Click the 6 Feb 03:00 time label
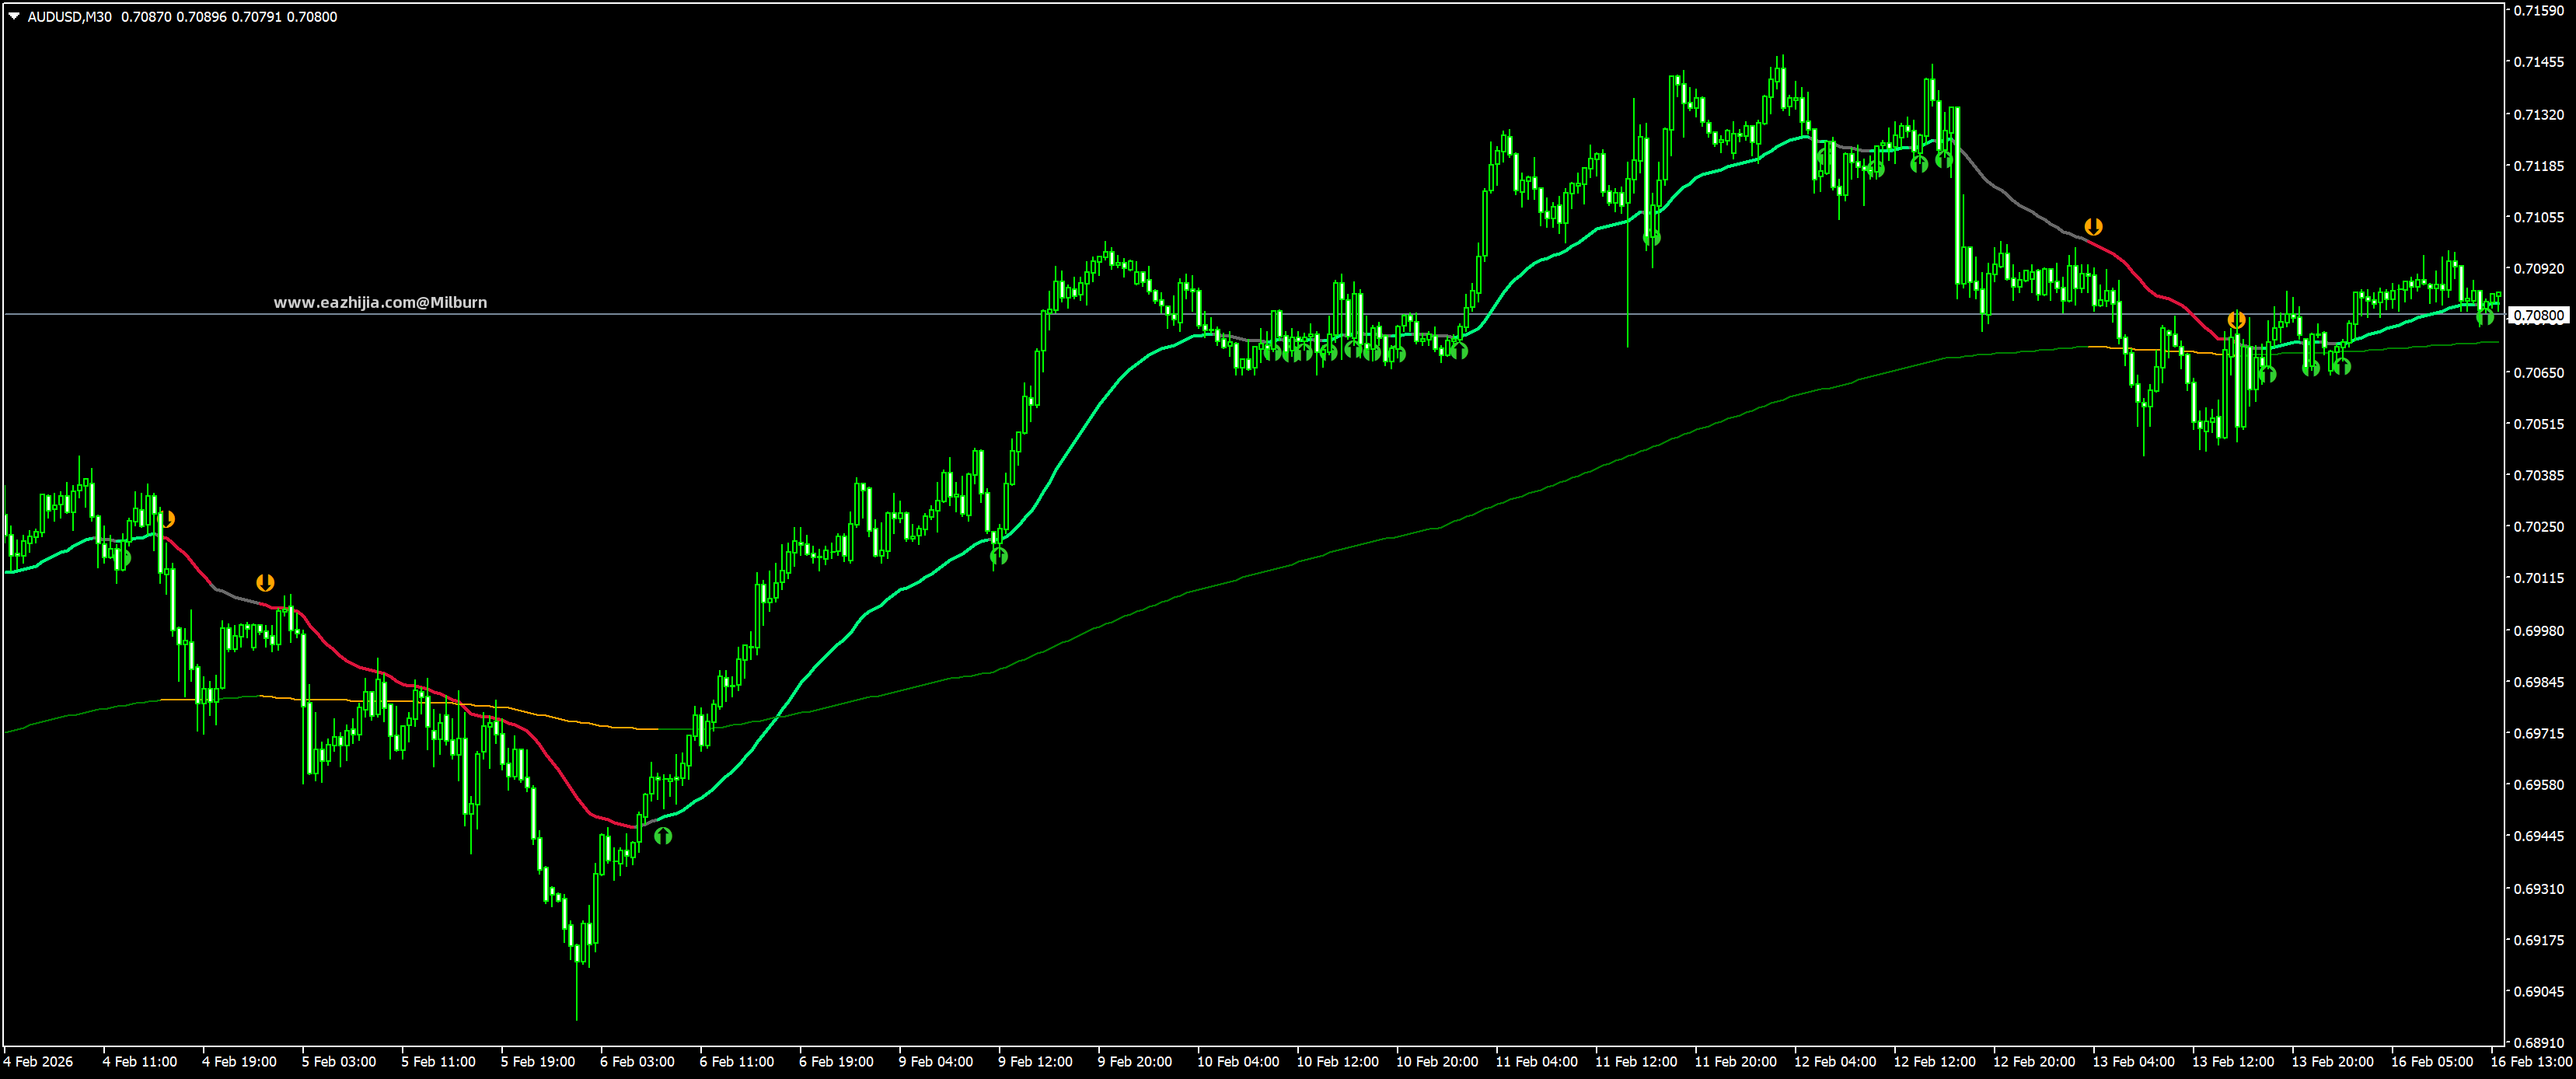Screen dimensions: 2576x1079 pos(637,1062)
